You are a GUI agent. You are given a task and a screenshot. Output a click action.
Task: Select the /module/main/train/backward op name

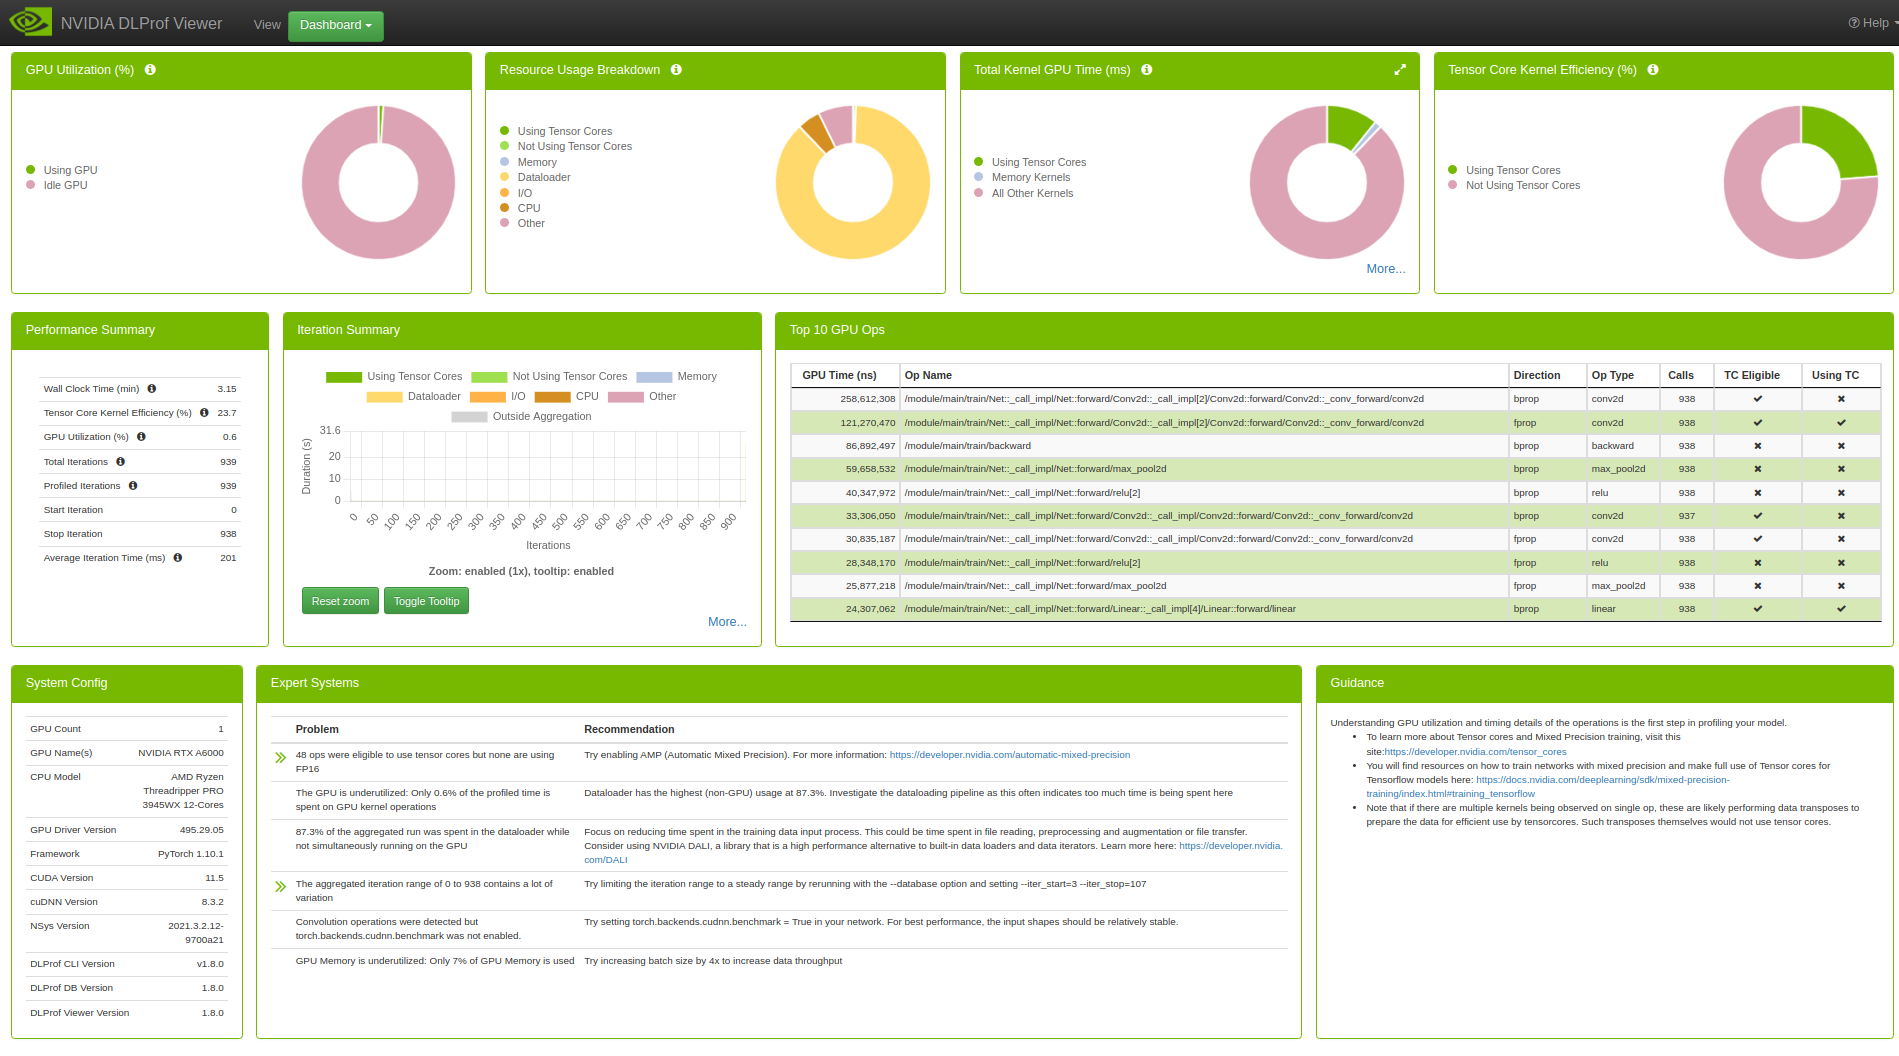[x=967, y=446]
